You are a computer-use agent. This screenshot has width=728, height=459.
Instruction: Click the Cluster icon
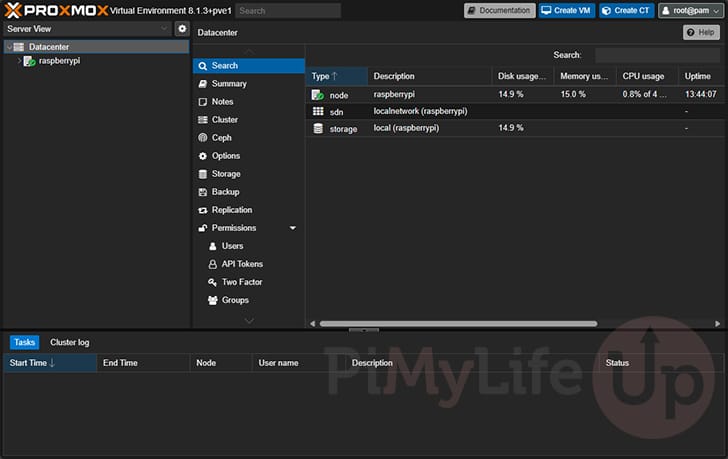point(202,120)
